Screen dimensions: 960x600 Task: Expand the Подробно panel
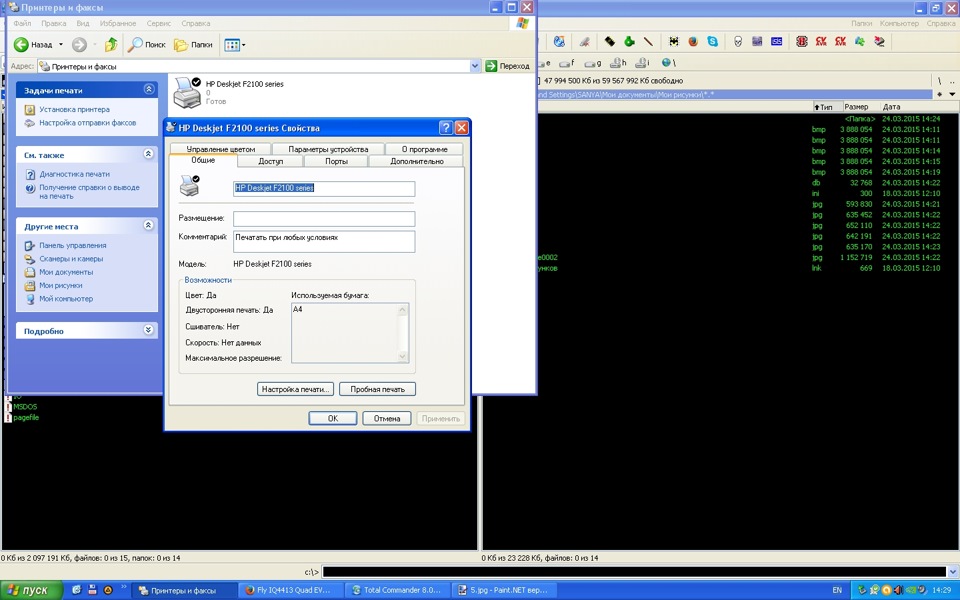pyautogui.click(x=149, y=330)
